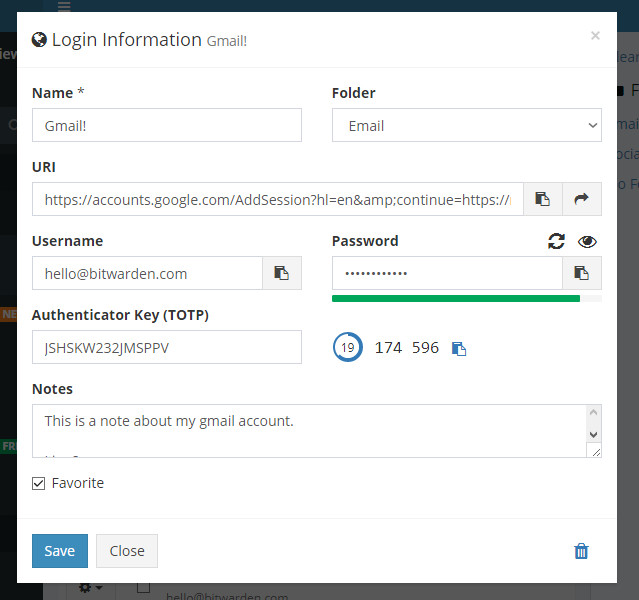Screen dimensions: 639x600
Task: Copy the TOTP verification code
Action: point(459,348)
